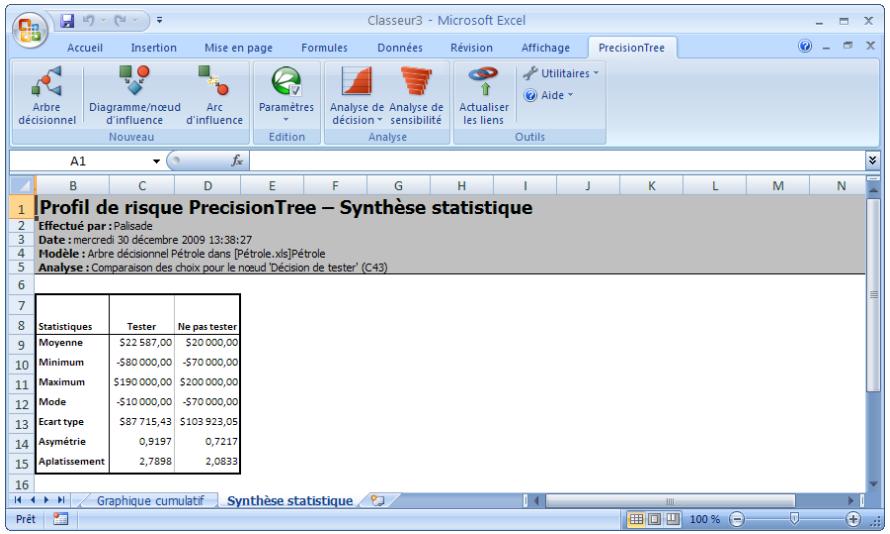Click the Redo arrow

[120, 21]
